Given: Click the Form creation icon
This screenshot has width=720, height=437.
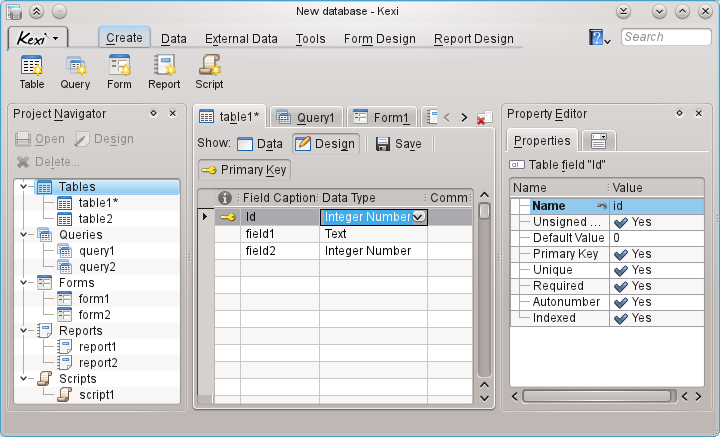Looking at the screenshot, I should (x=119, y=71).
